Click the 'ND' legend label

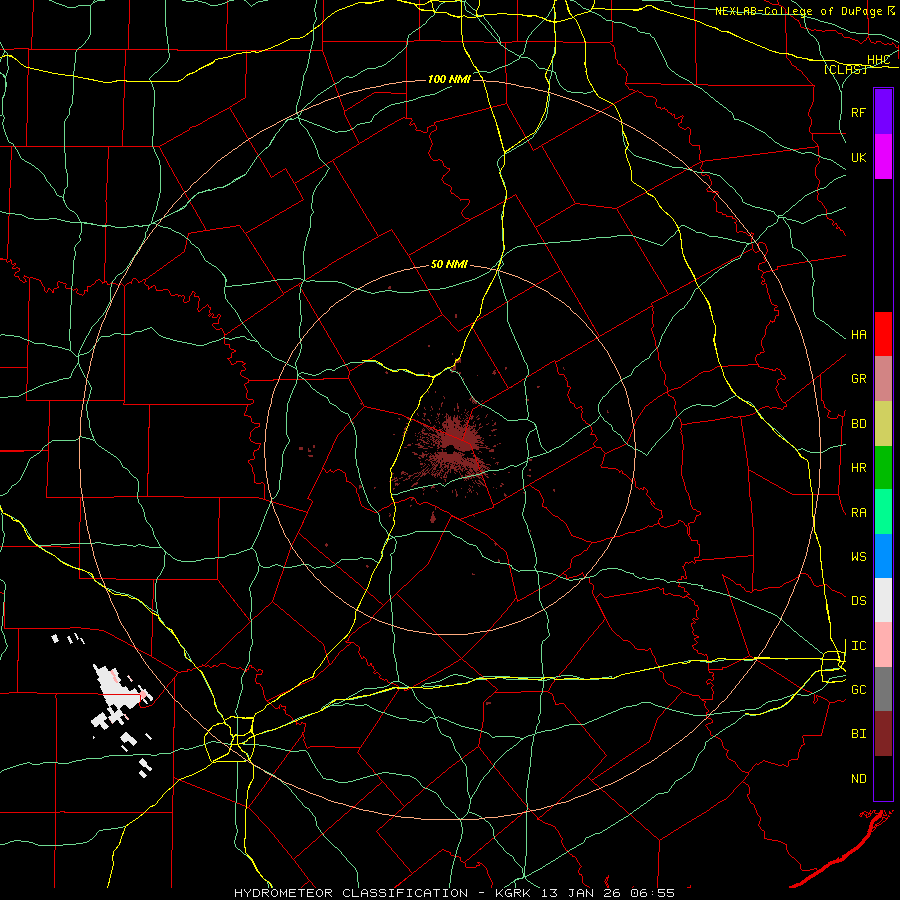click(858, 779)
